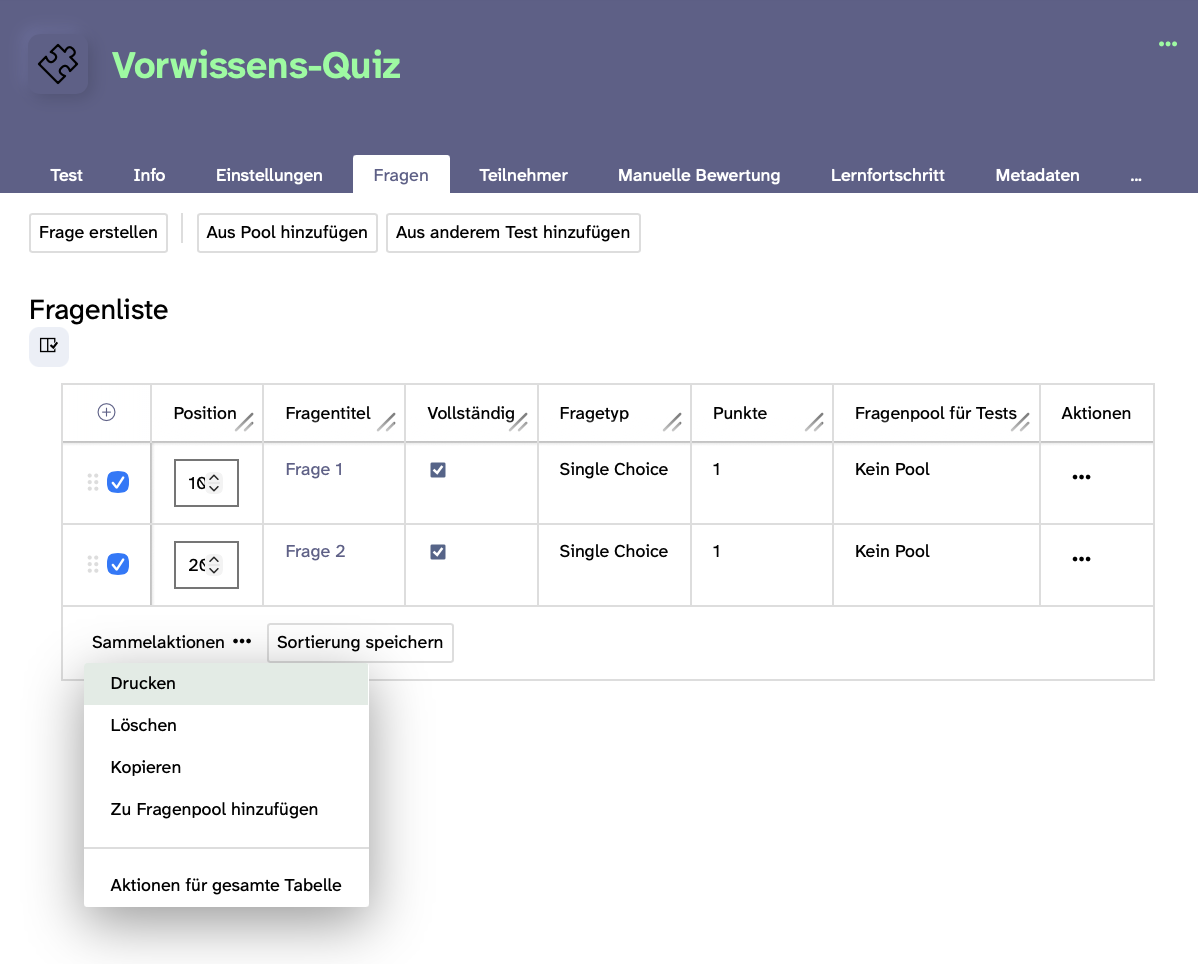Open the Teilnehmer tab

[523, 175]
